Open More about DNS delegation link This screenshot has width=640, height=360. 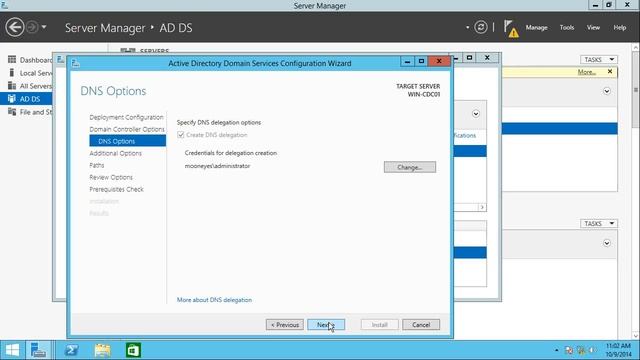(x=214, y=300)
